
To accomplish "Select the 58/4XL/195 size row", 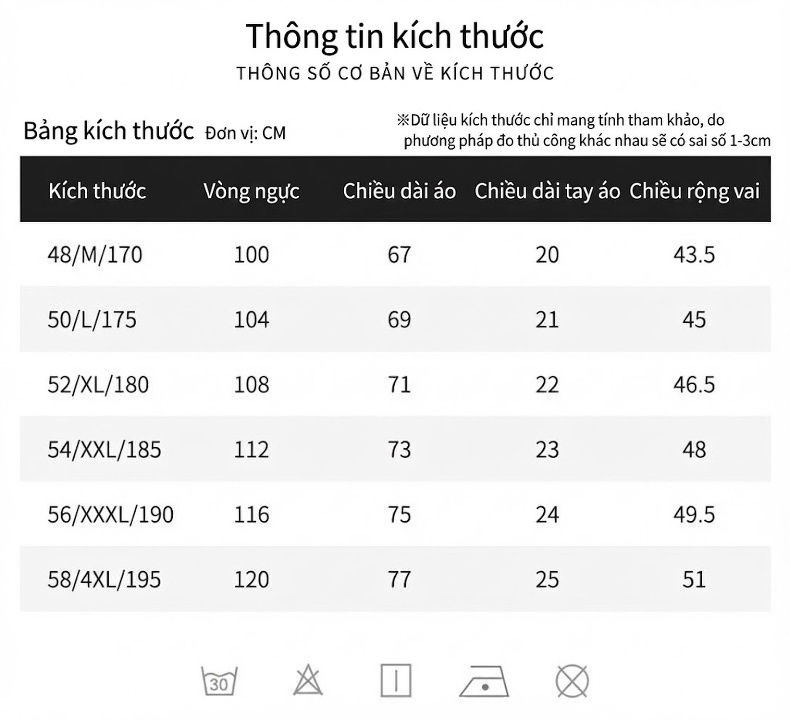I will tap(396, 579).
